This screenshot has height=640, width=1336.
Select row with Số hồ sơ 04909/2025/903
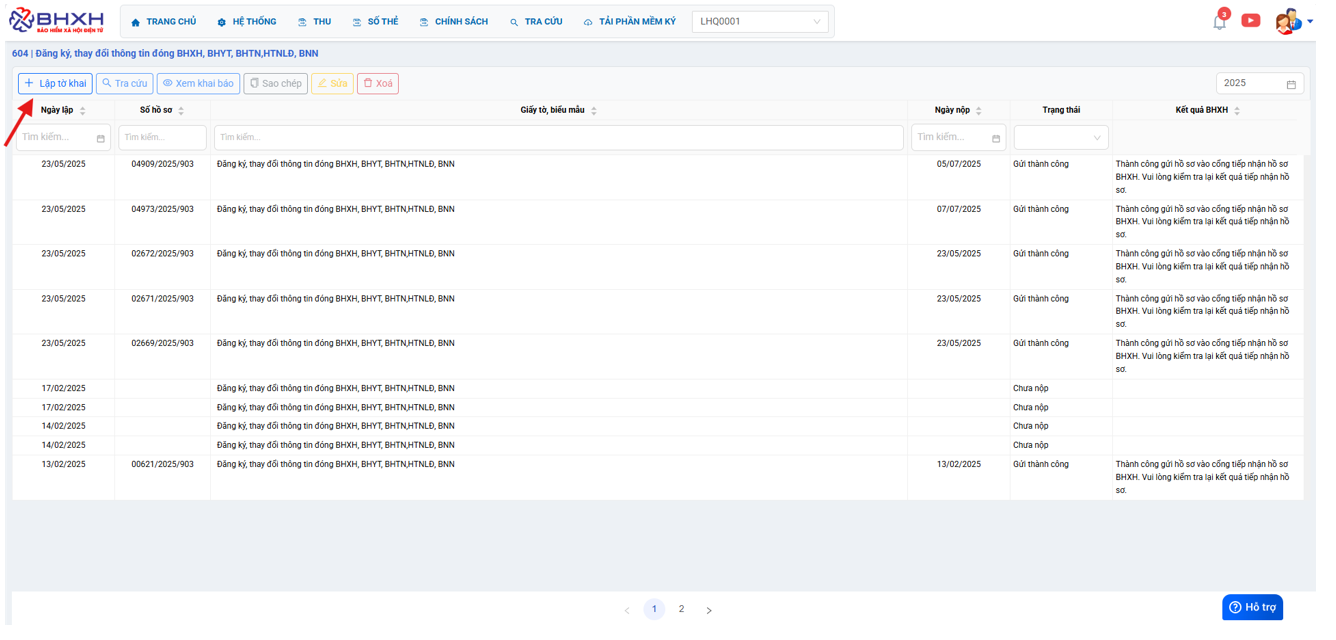pos(162,164)
